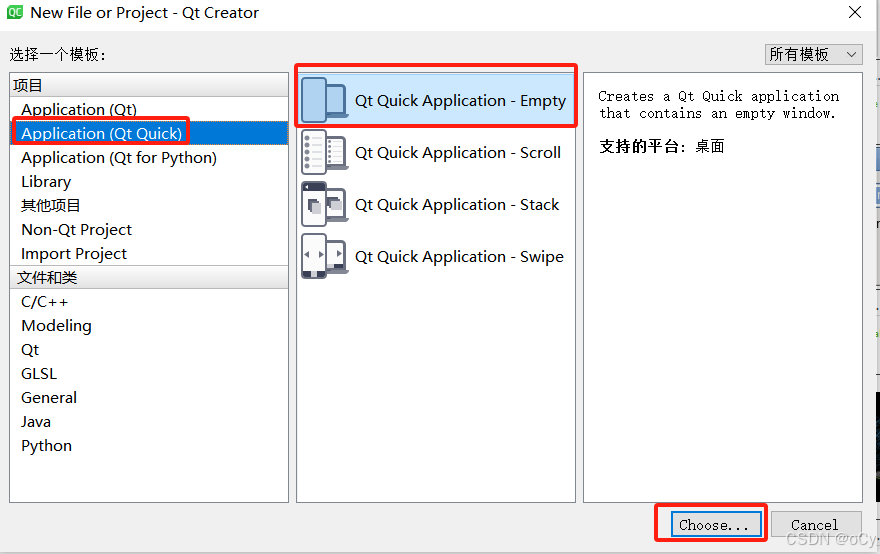
Task: Select the Java files category
Action: coord(149,422)
